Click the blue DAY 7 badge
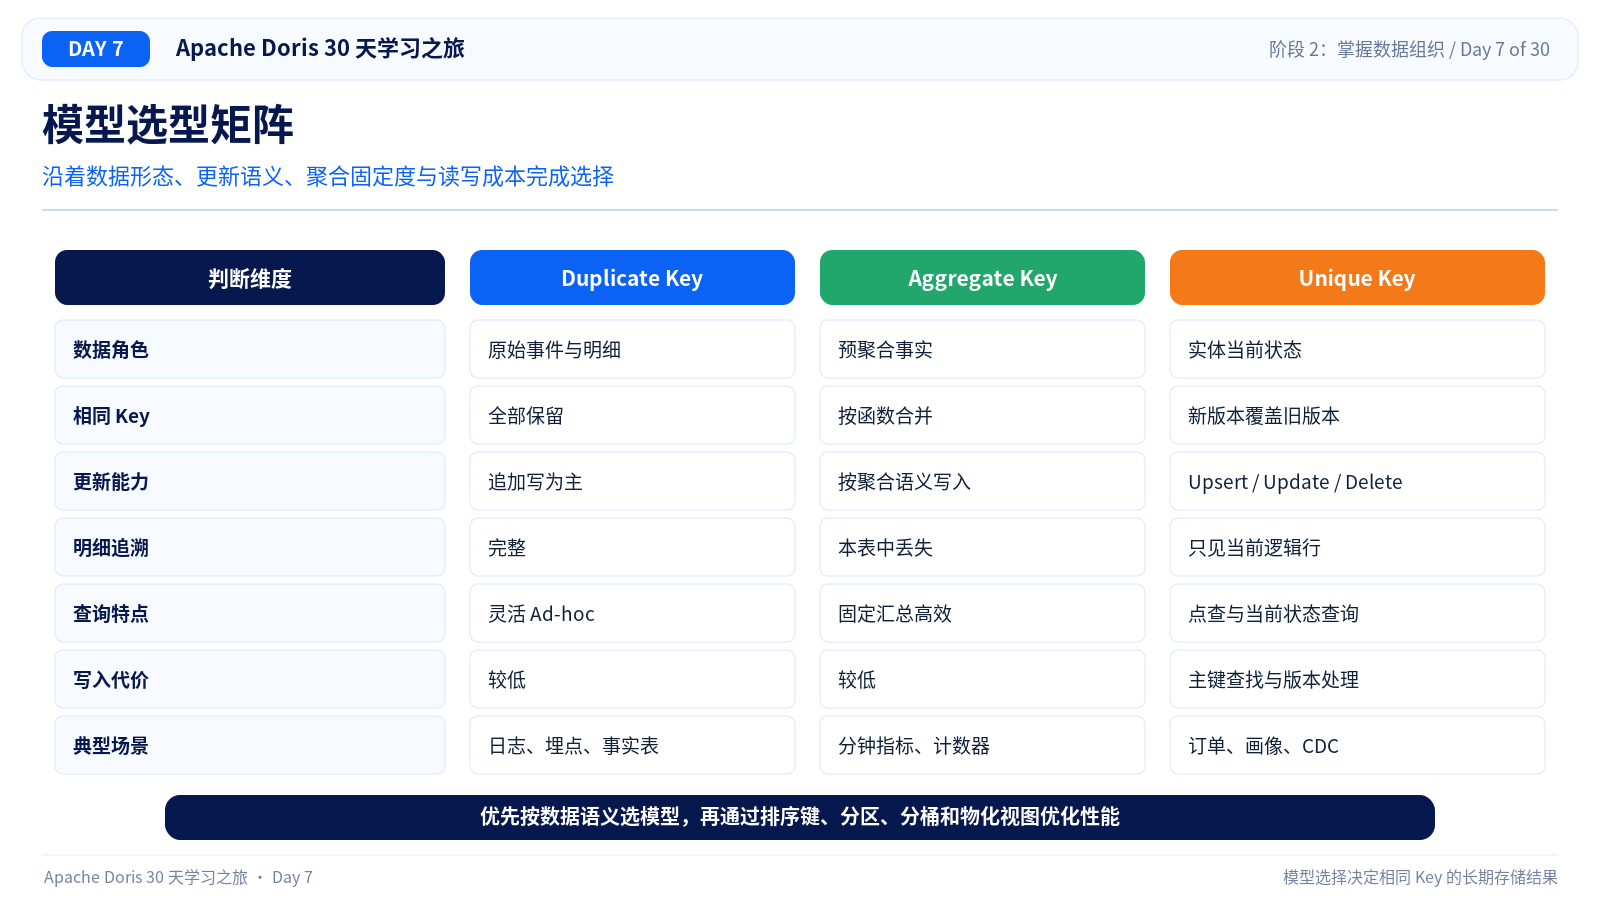The image size is (1600, 900). (x=96, y=49)
